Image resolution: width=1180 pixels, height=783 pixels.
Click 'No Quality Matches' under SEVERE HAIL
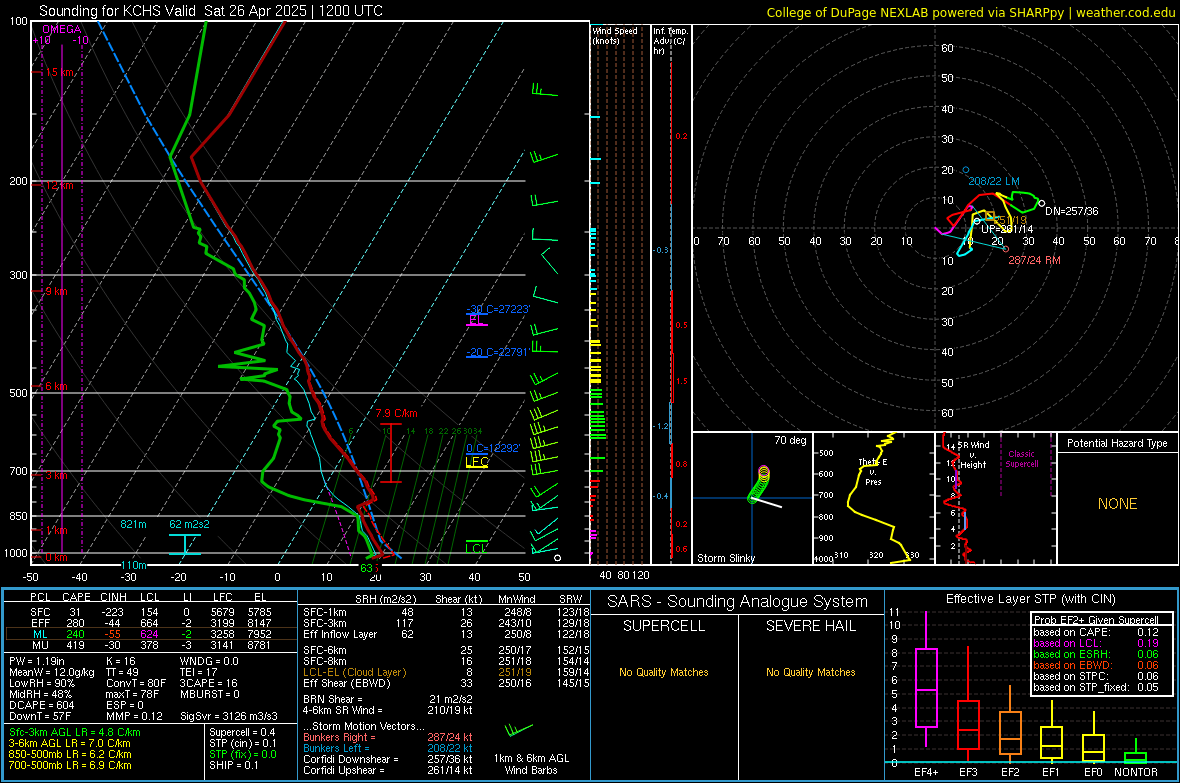point(810,672)
